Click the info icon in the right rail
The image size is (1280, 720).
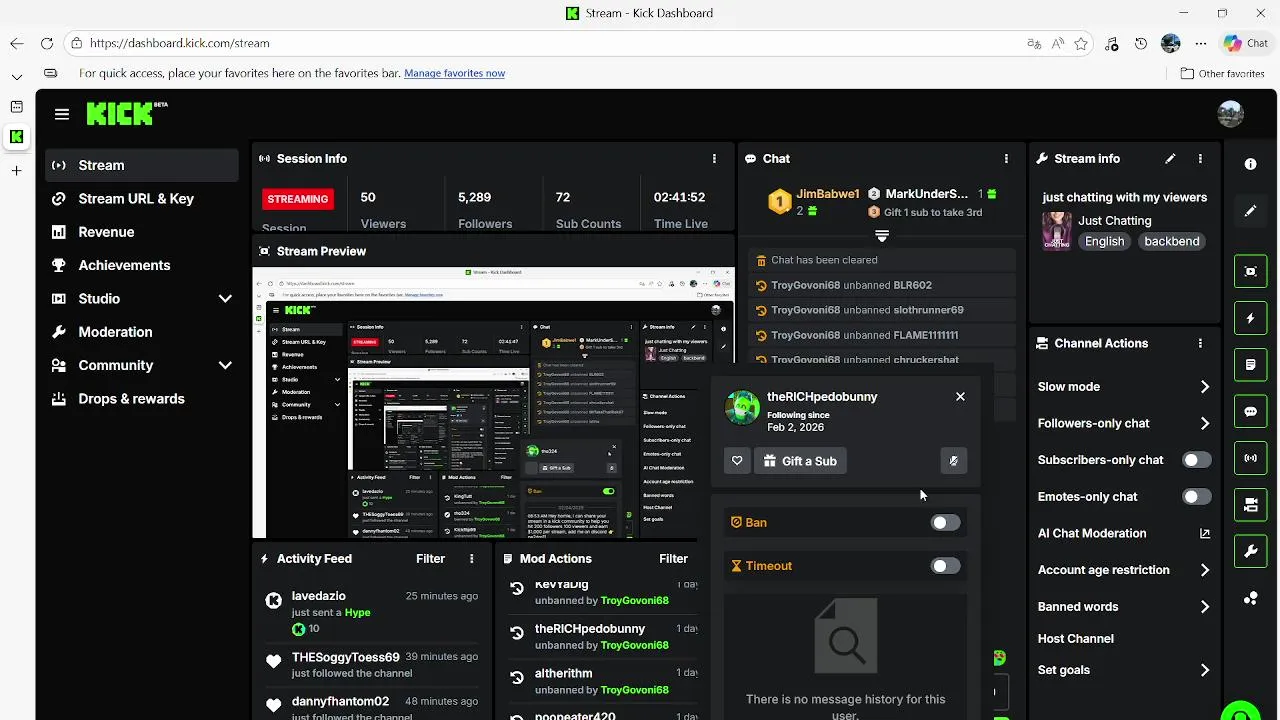tap(1250, 164)
